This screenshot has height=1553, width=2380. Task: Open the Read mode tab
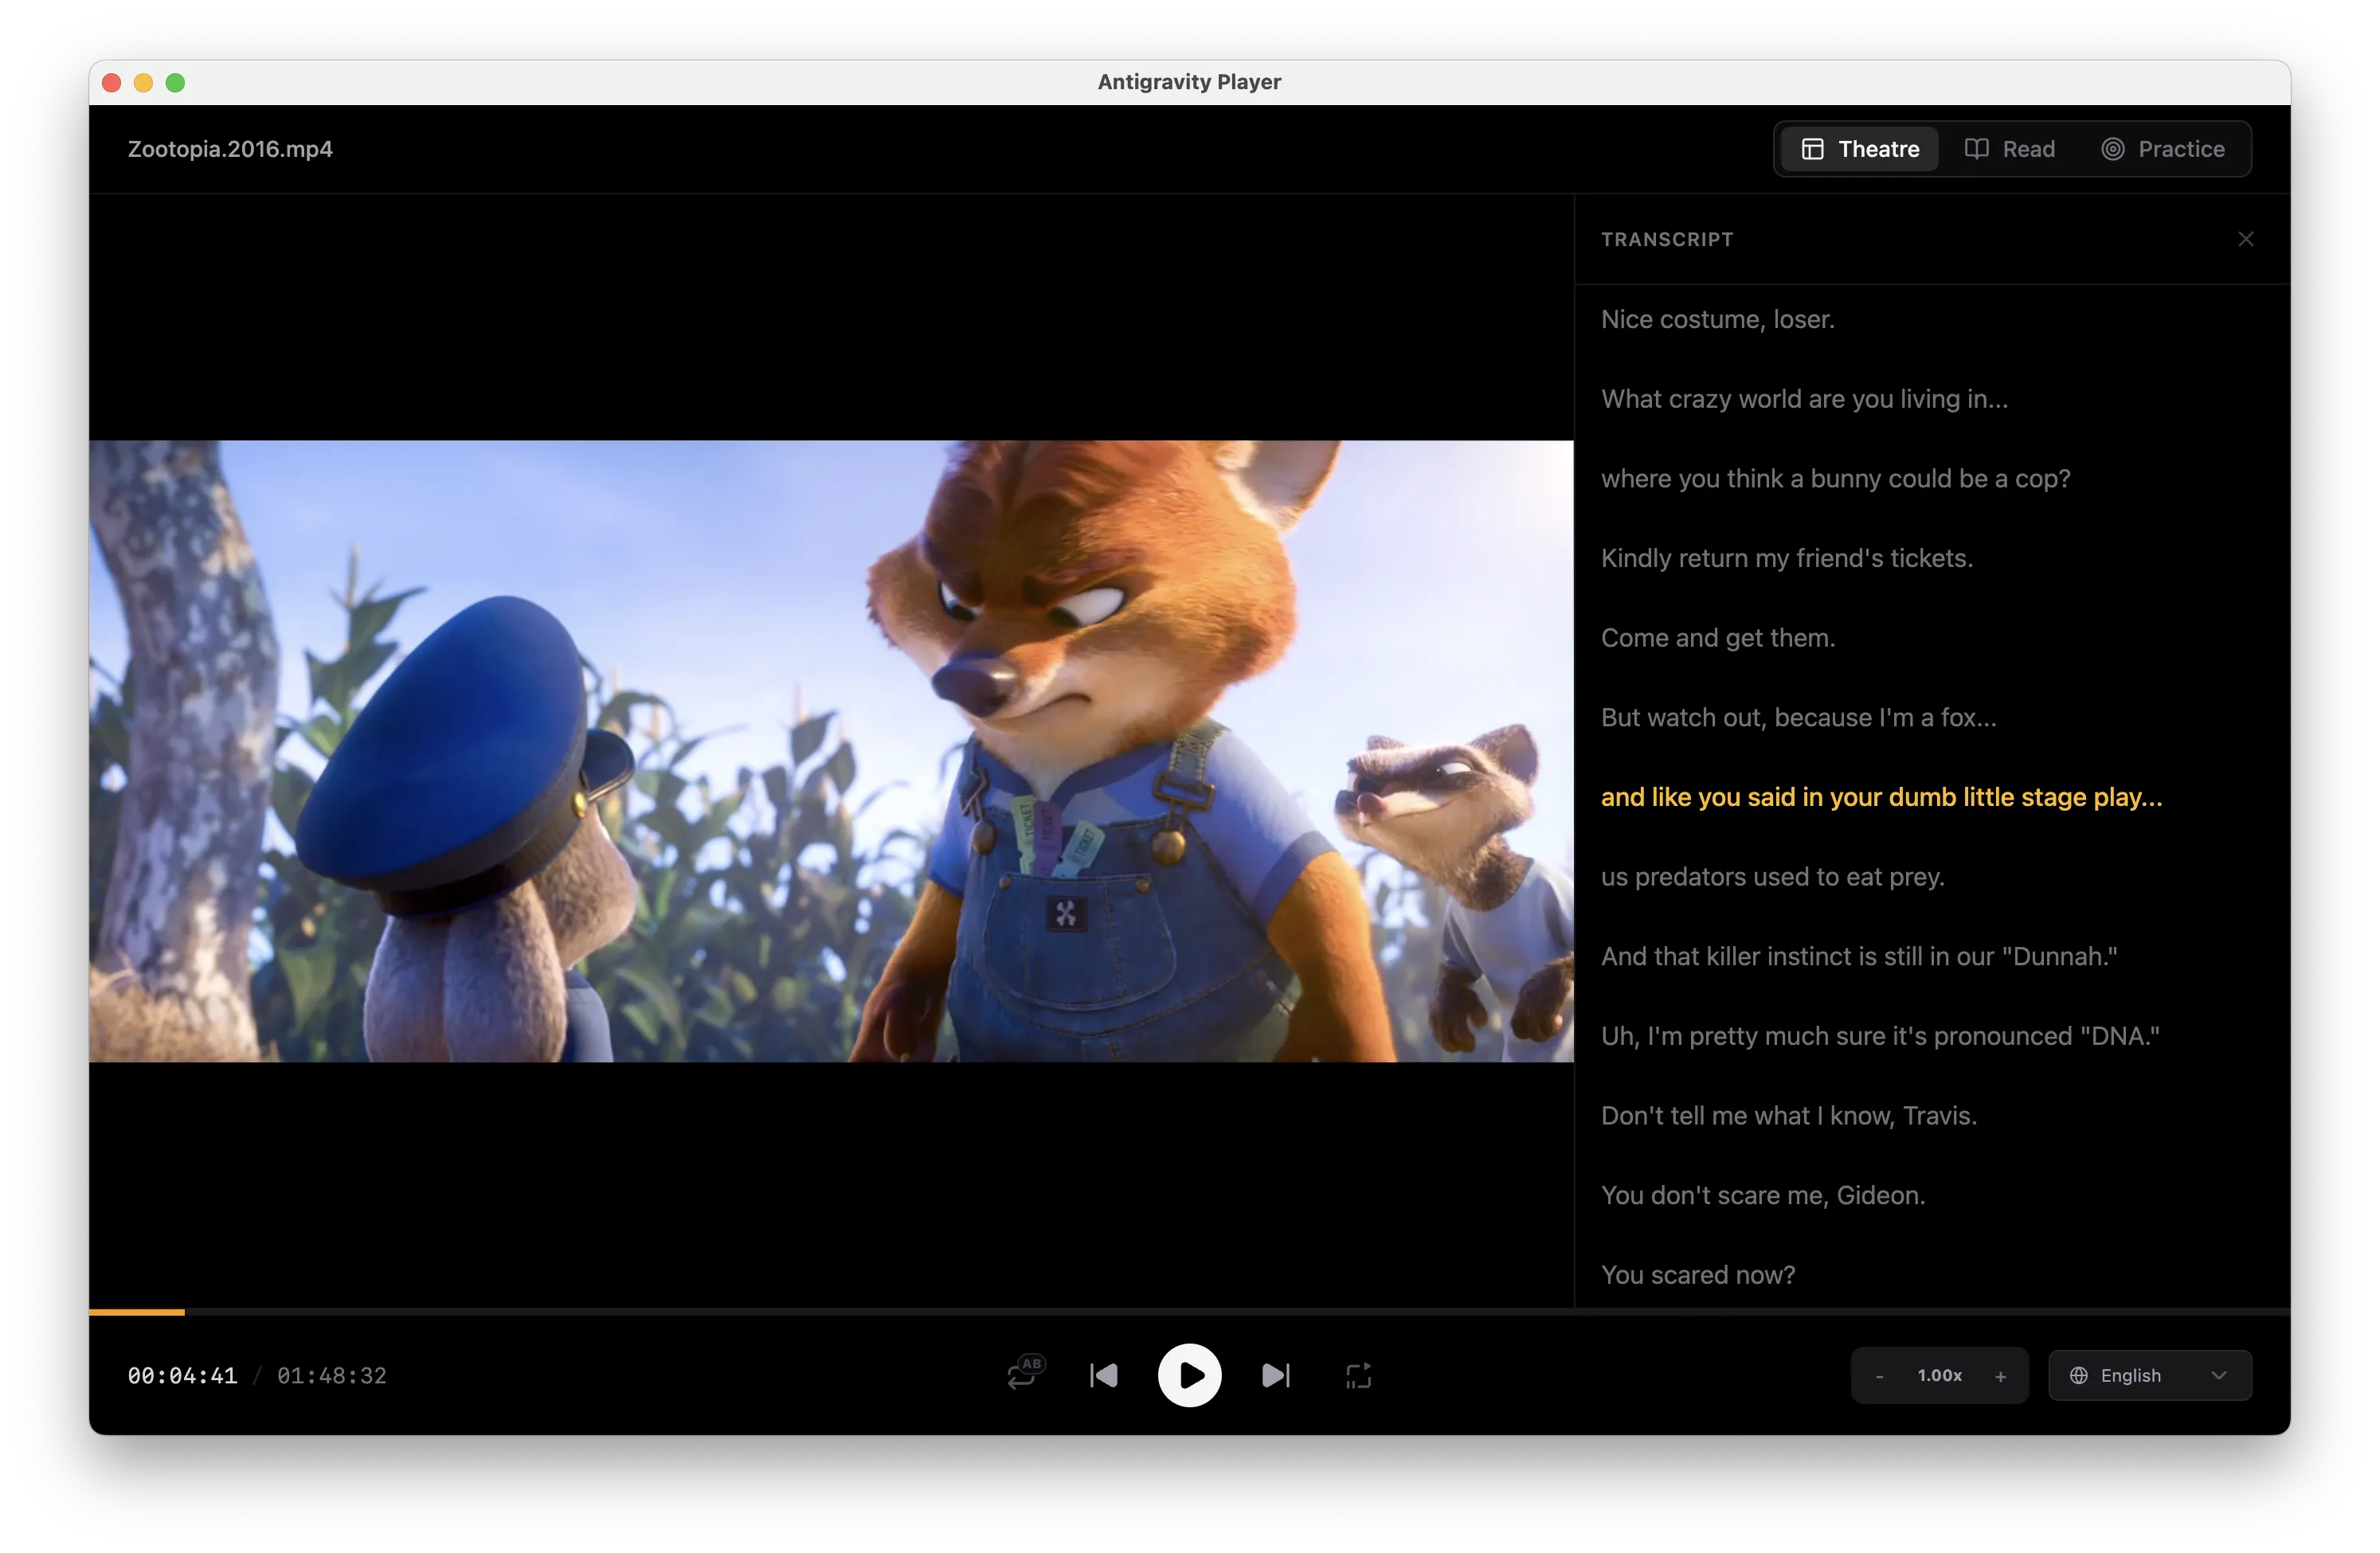pyautogui.click(x=2010, y=149)
